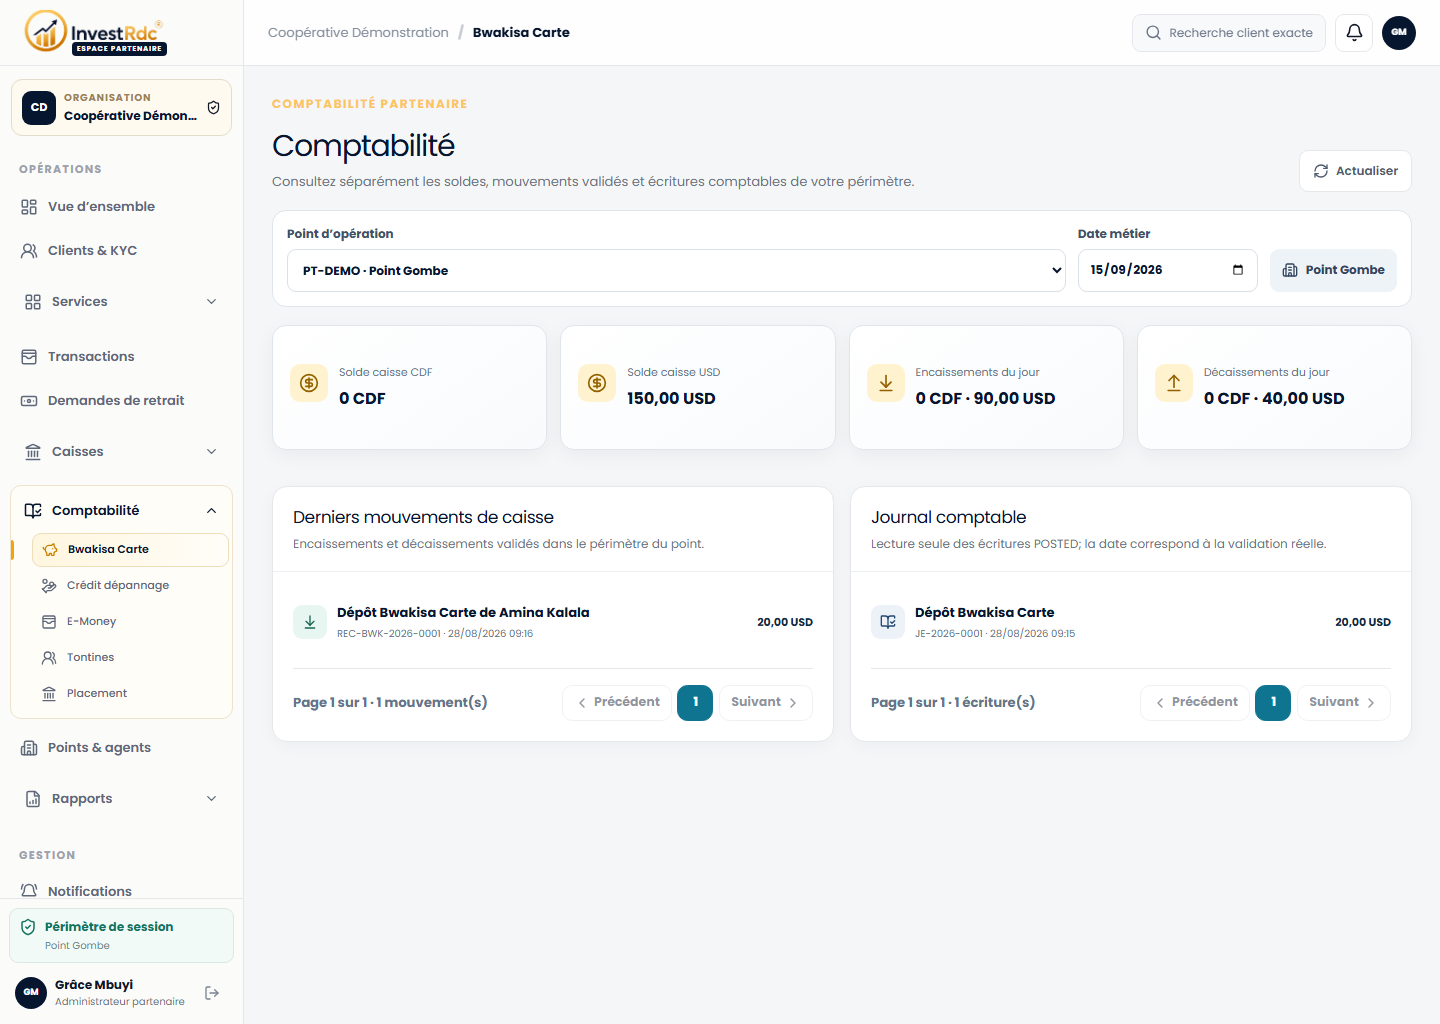Click the logout icon beside Grâce Mbuyi

tap(212, 993)
